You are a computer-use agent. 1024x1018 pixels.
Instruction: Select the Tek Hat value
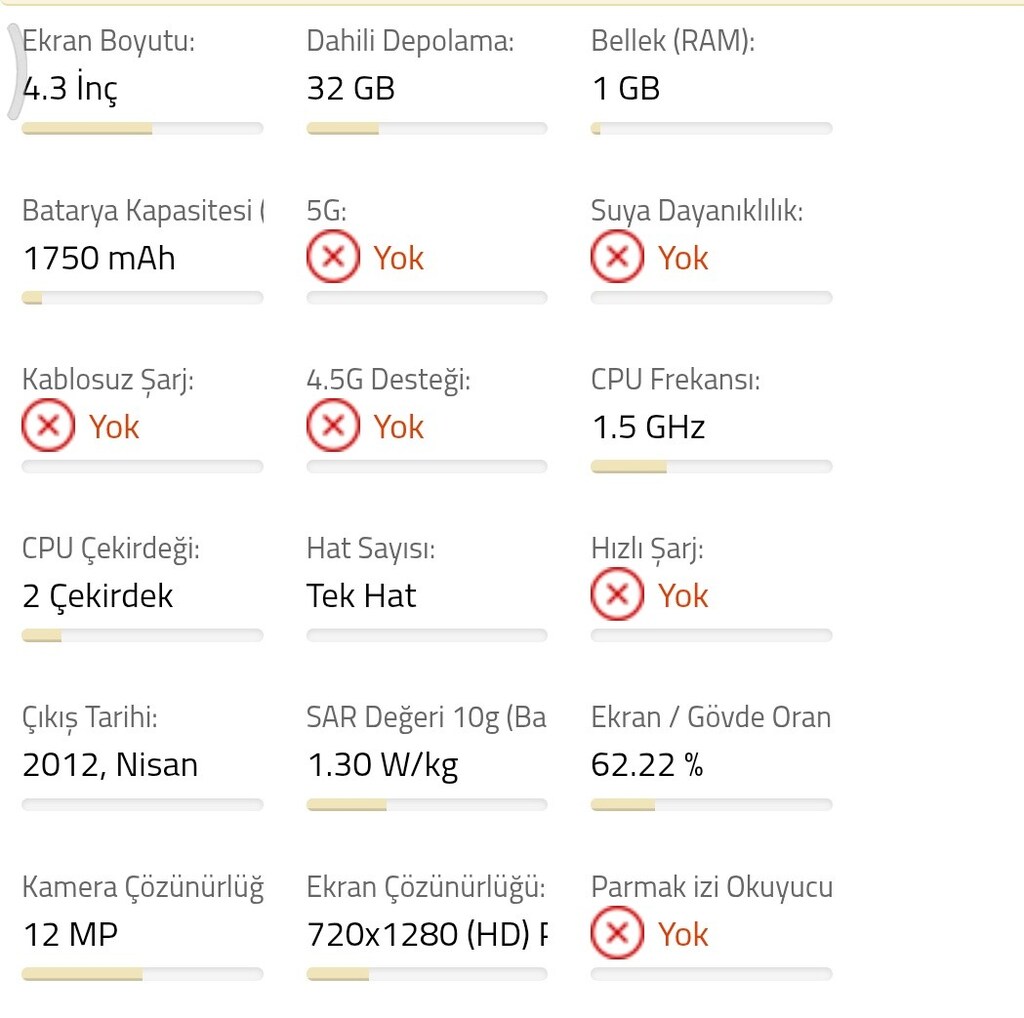pos(361,596)
